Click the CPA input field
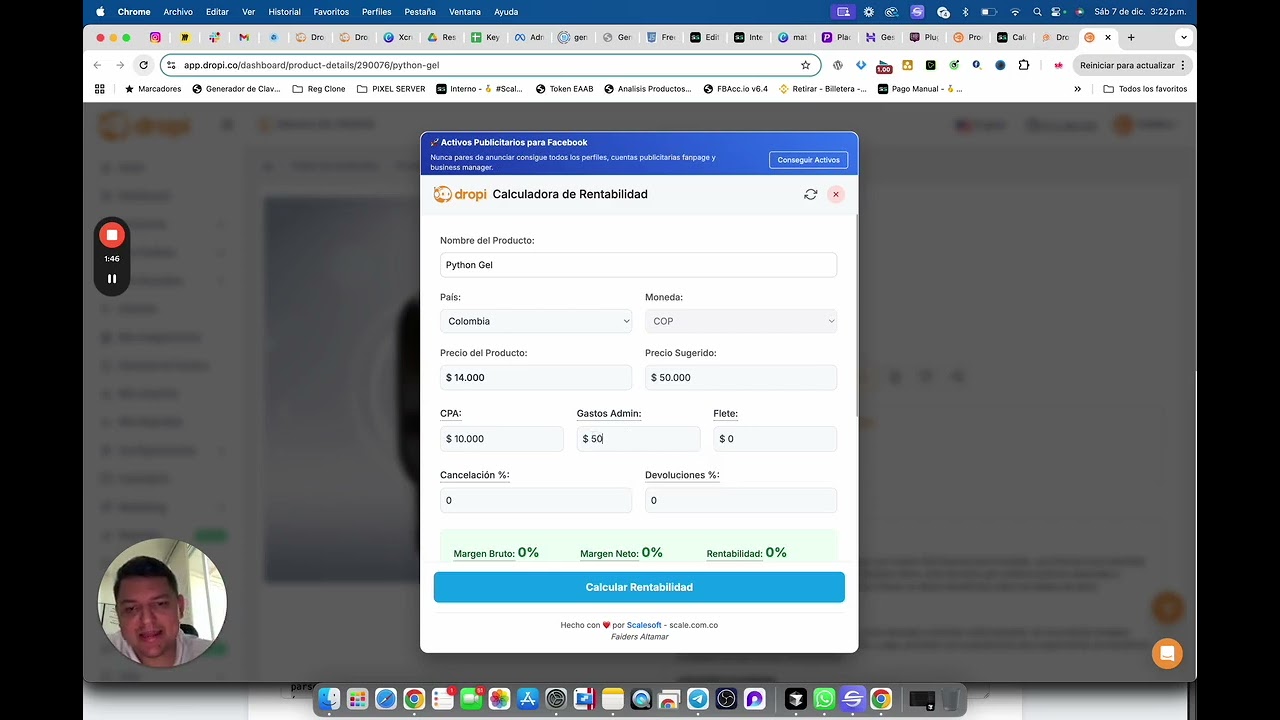The width and height of the screenshot is (1280, 720). pyautogui.click(x=502, y=438)
